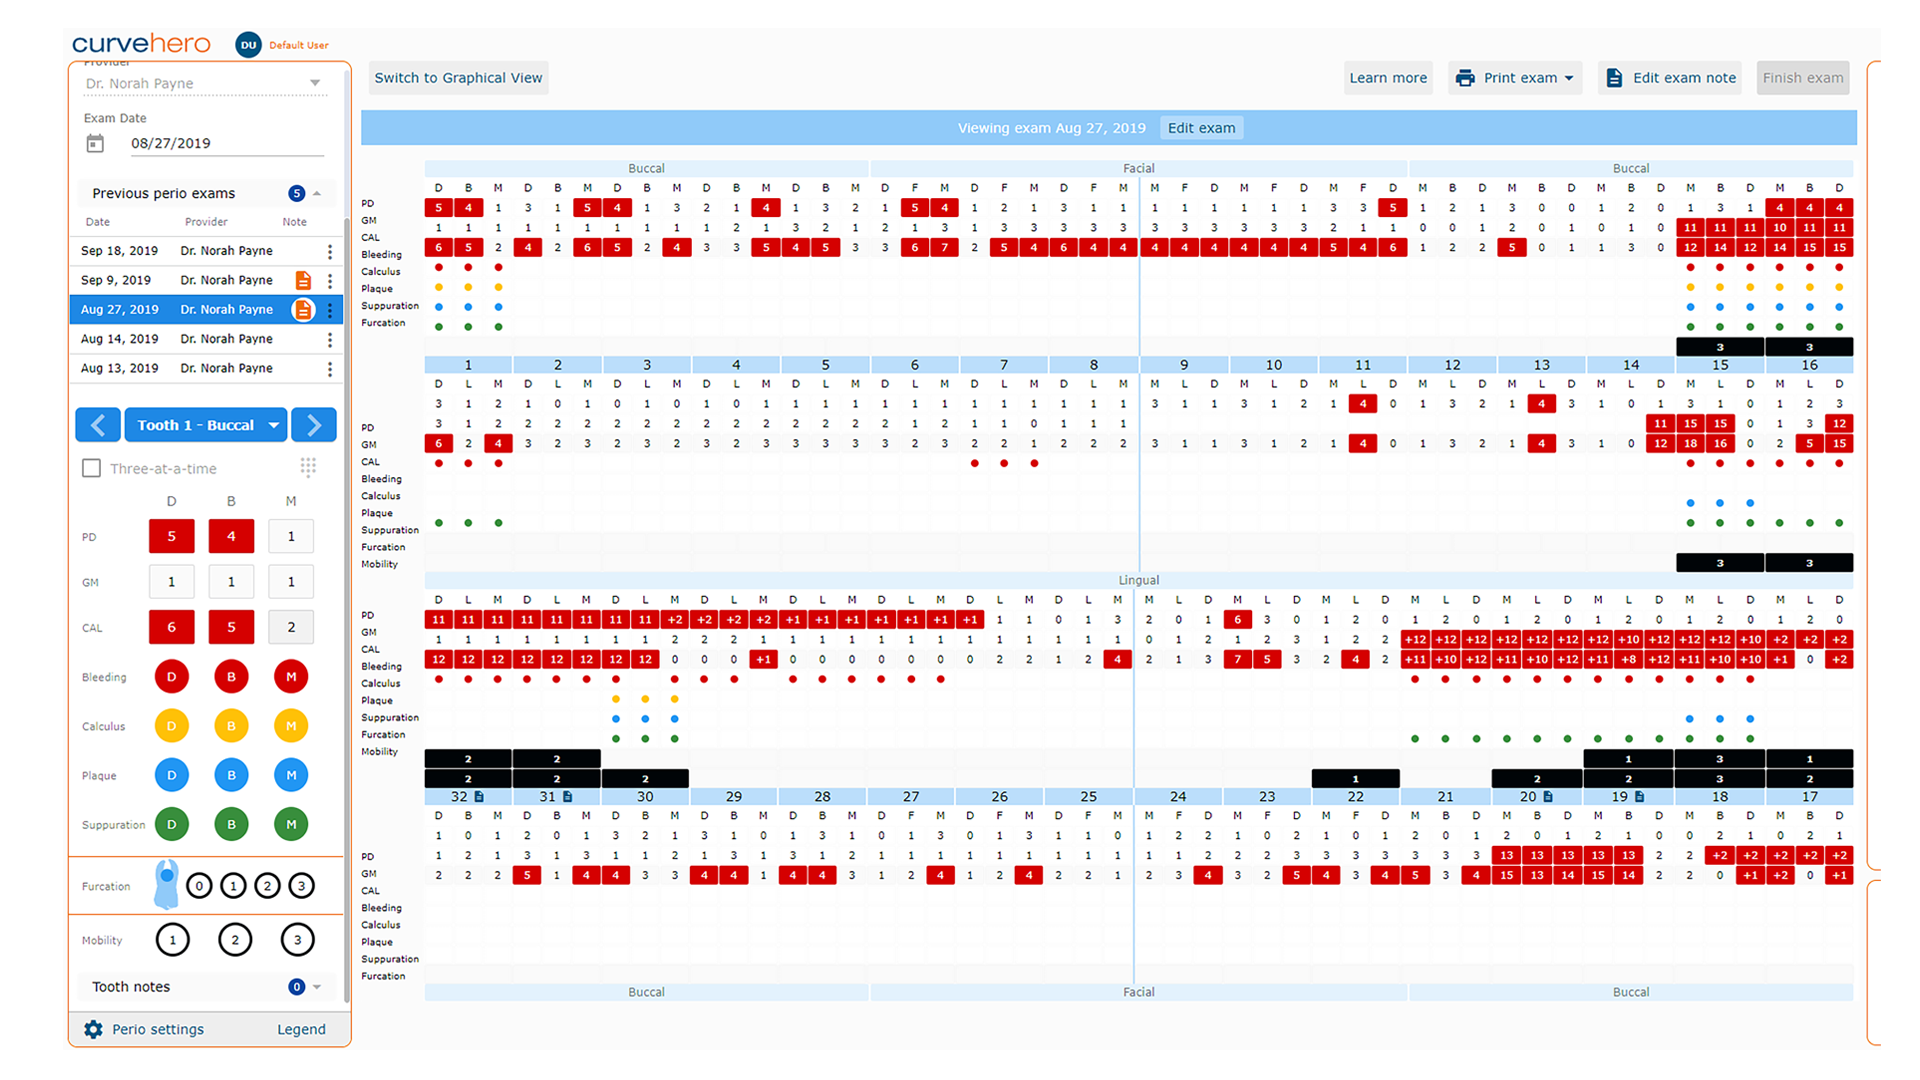Click the Edit exam note document icon
The width and height of the screenshot is (1920, 1080).
click(1614, 78)
